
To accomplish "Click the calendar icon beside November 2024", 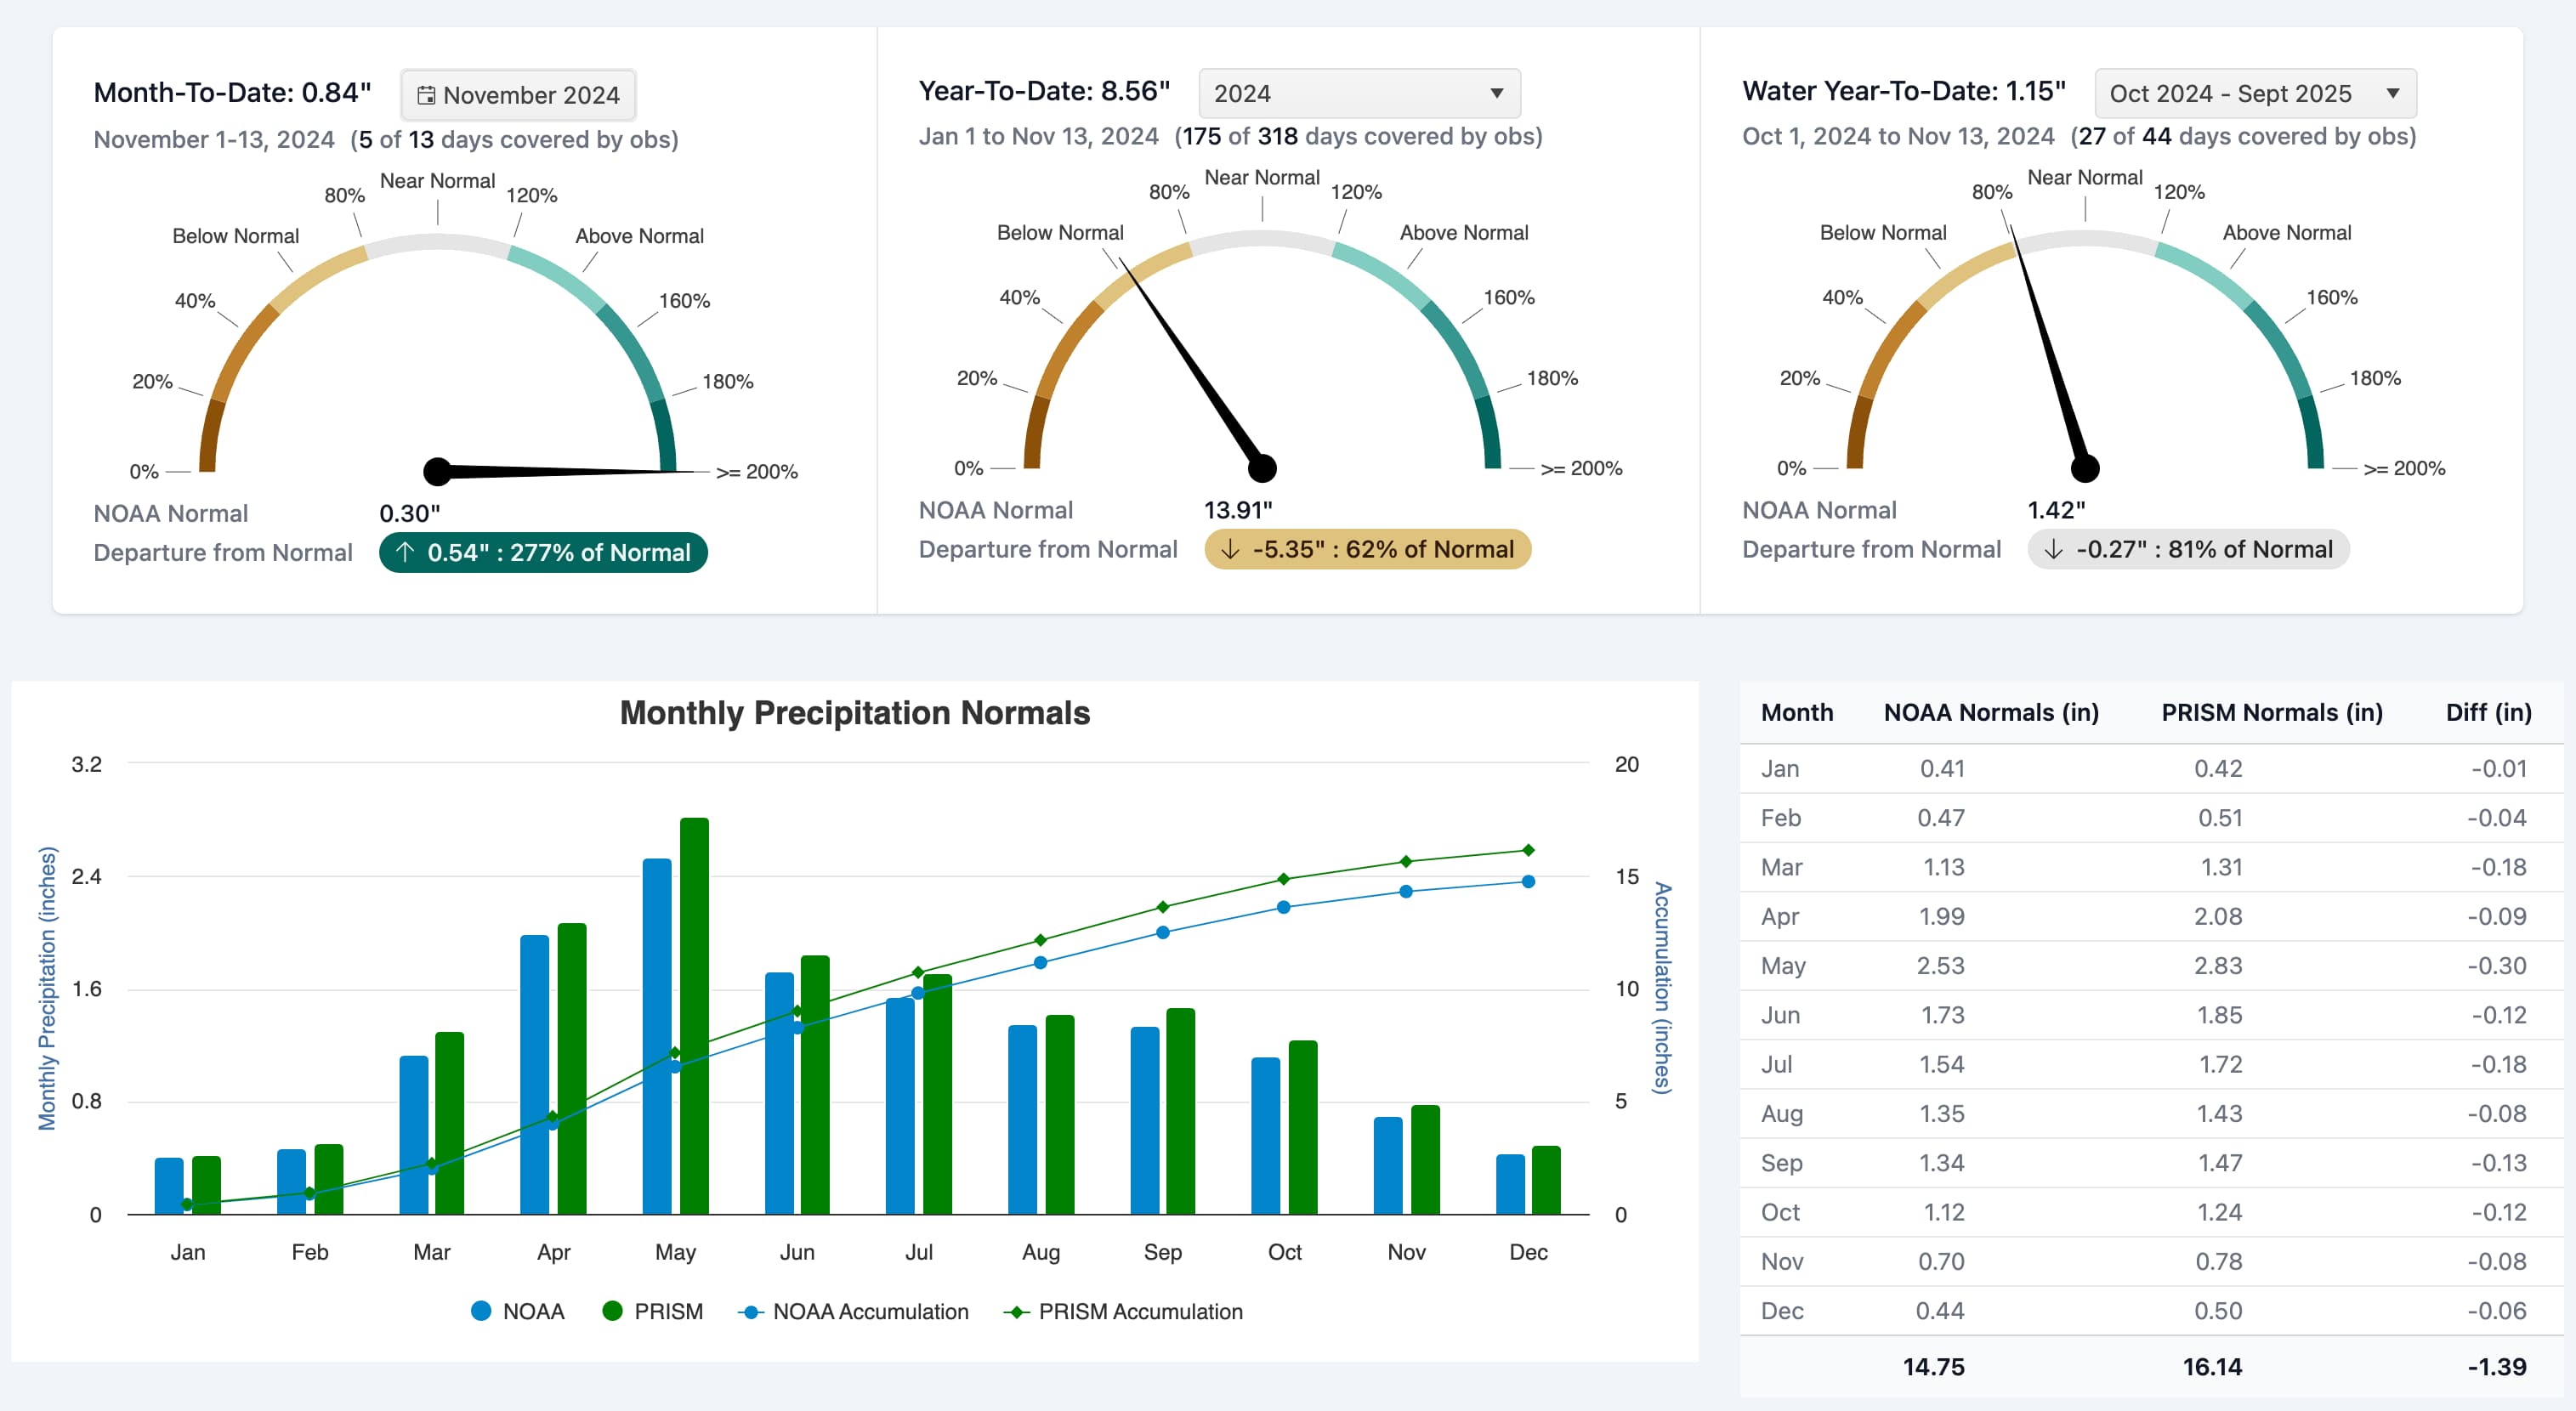I will tap(428, 94).
